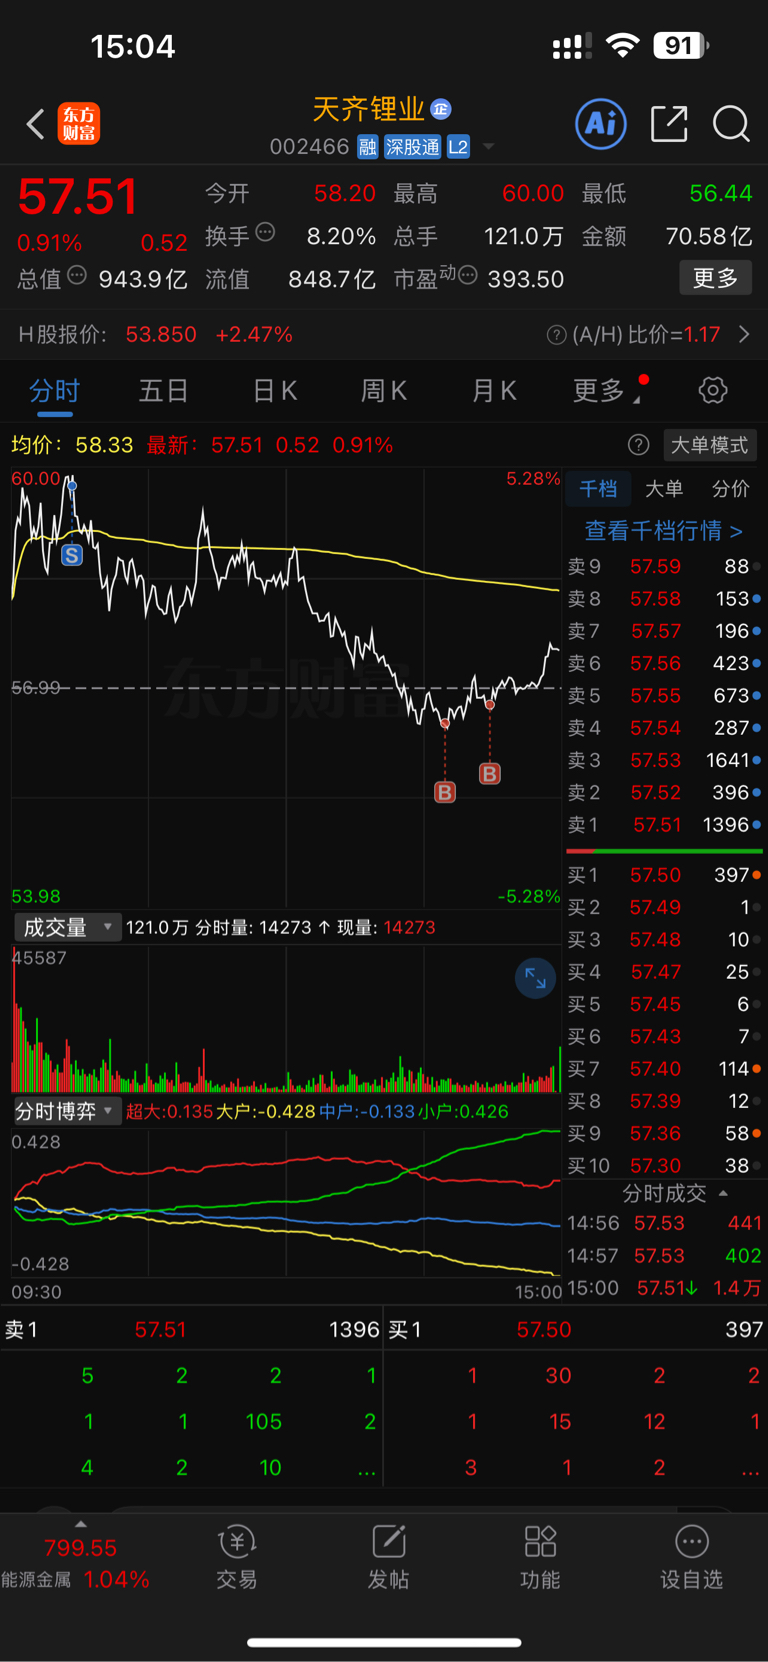Image resolution: width=768 pixels, height=1662 pixels.
Task: Select 大单 tab
Action: pyautogui.click(x=664, y=489)
